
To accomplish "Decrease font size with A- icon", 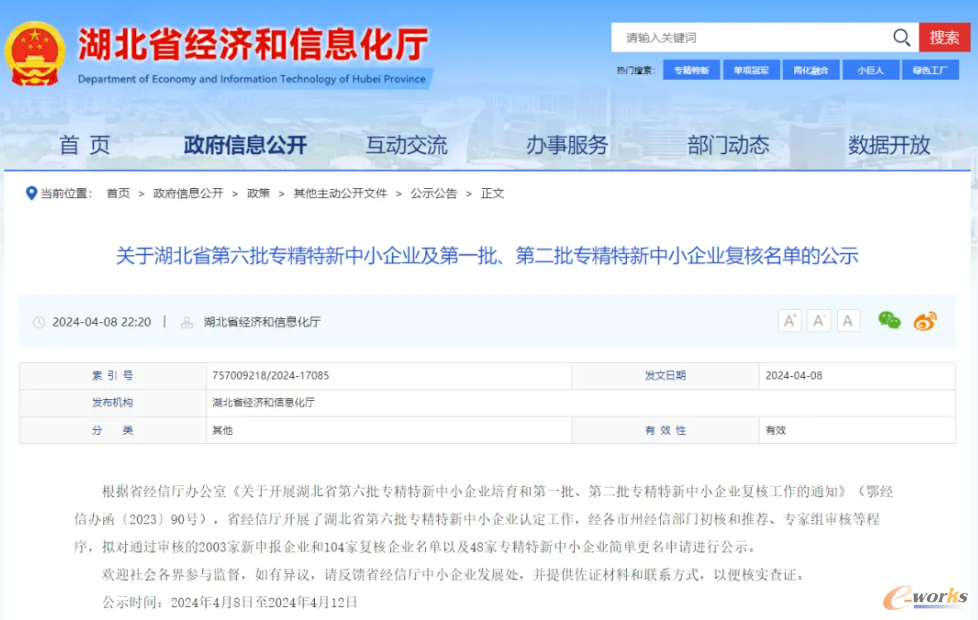I will (820, 321).
